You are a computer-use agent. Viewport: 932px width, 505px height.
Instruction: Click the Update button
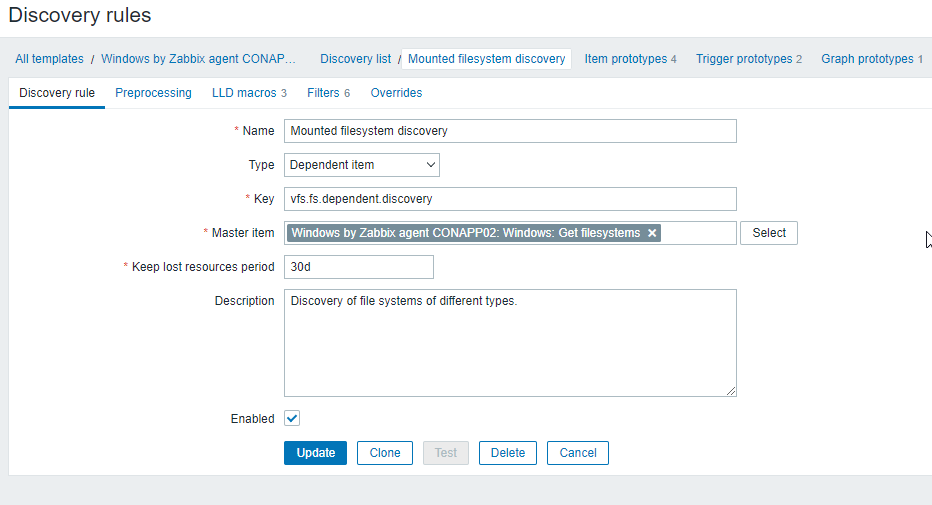(x=316, y=453)
